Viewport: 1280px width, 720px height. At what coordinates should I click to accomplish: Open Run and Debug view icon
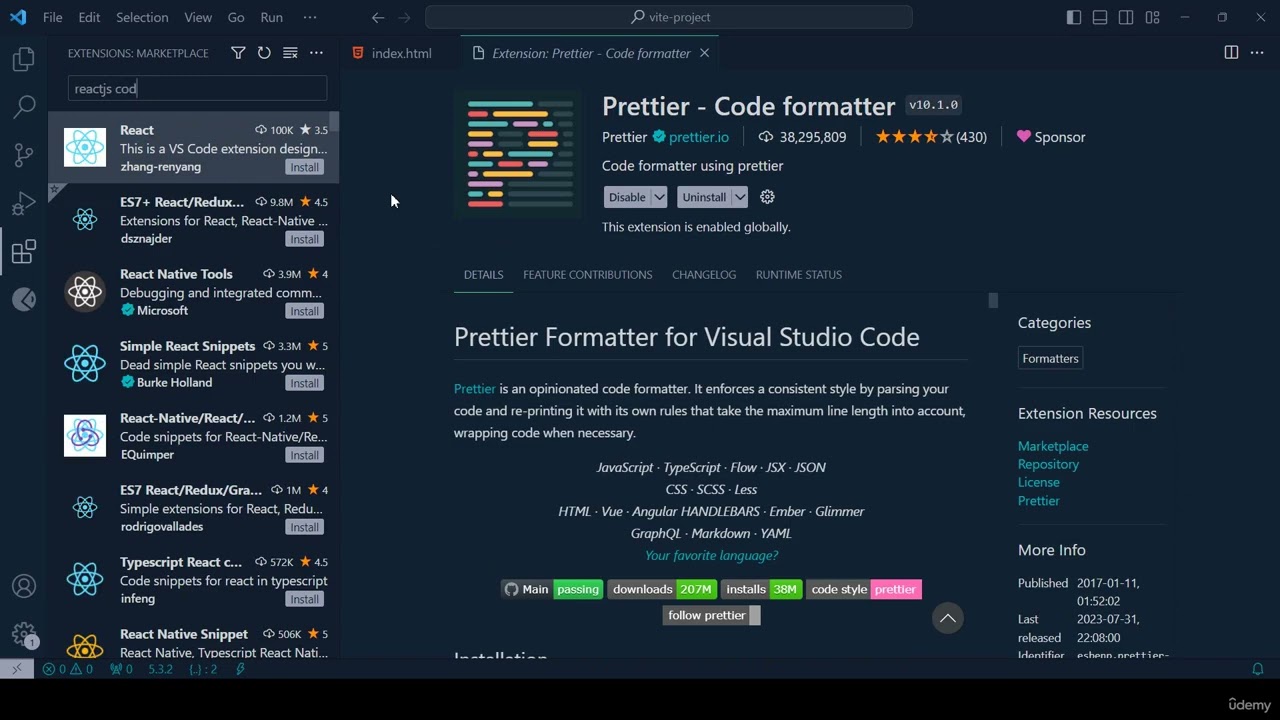[24, 203]
